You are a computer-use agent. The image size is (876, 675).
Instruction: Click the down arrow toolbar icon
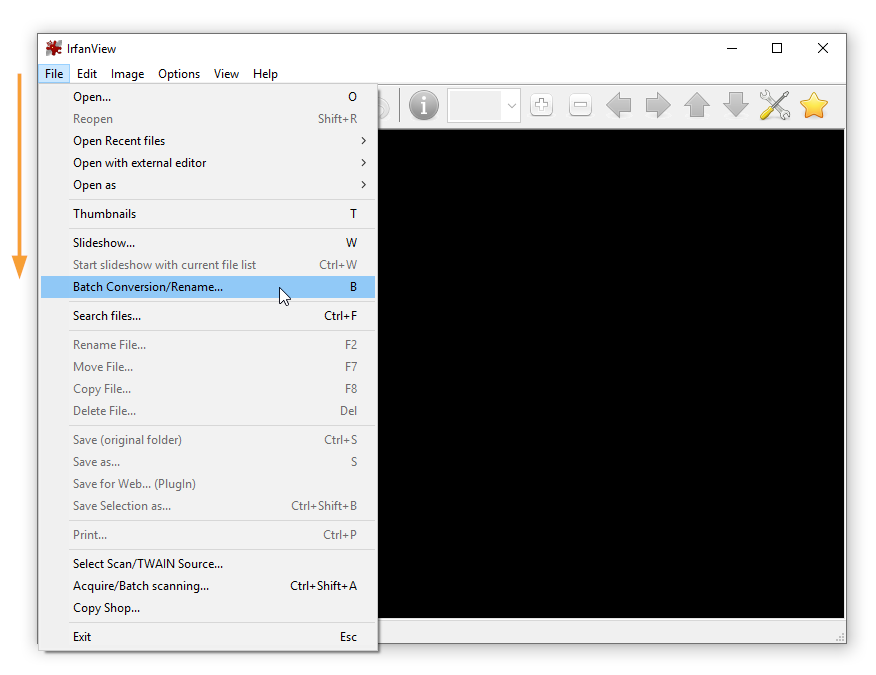click(x=736, y=105)
